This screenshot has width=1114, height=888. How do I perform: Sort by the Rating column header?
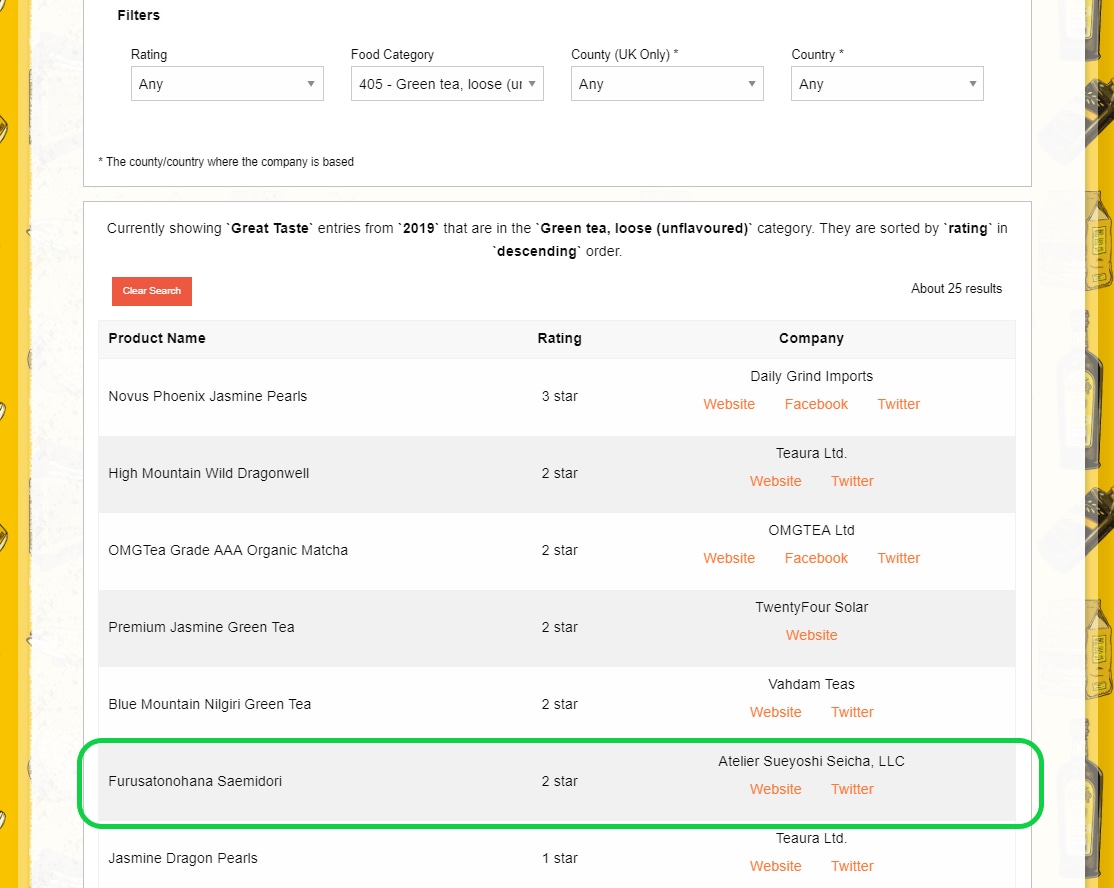pos(560,338)
